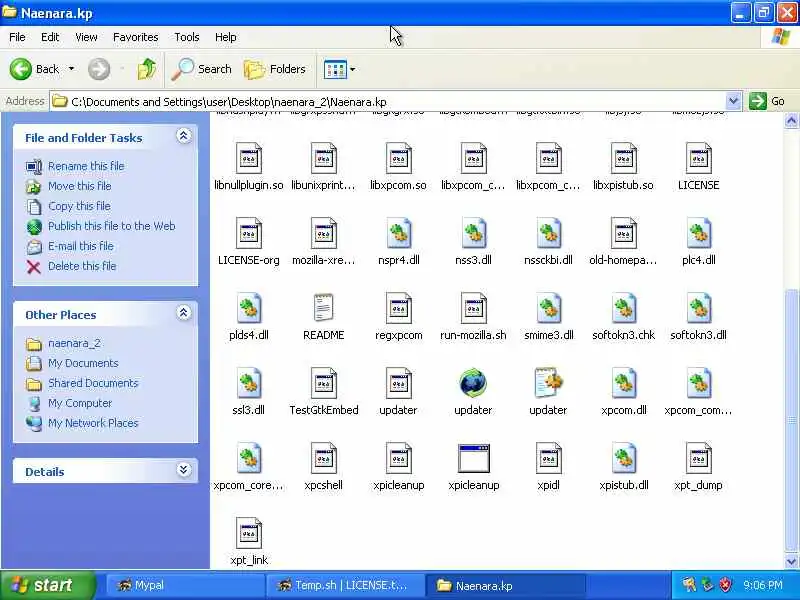The image size is (800, 600).
Task: Open the Back history dropdown arrow
Action: click(x=71, y=69)
